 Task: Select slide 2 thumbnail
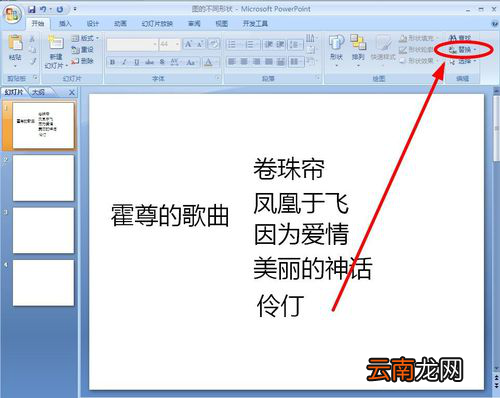(43, 178)
